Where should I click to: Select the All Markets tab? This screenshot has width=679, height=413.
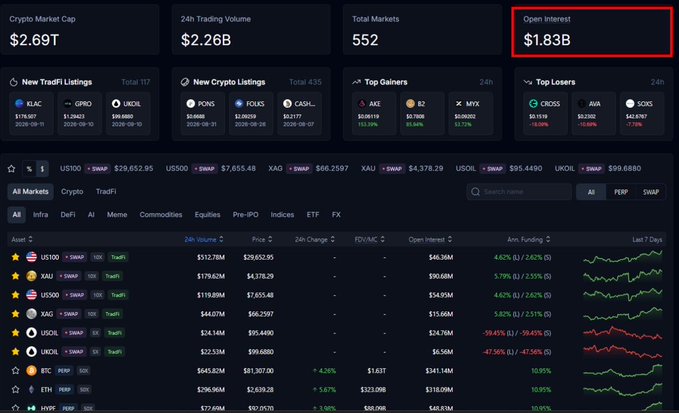[30, 191]
